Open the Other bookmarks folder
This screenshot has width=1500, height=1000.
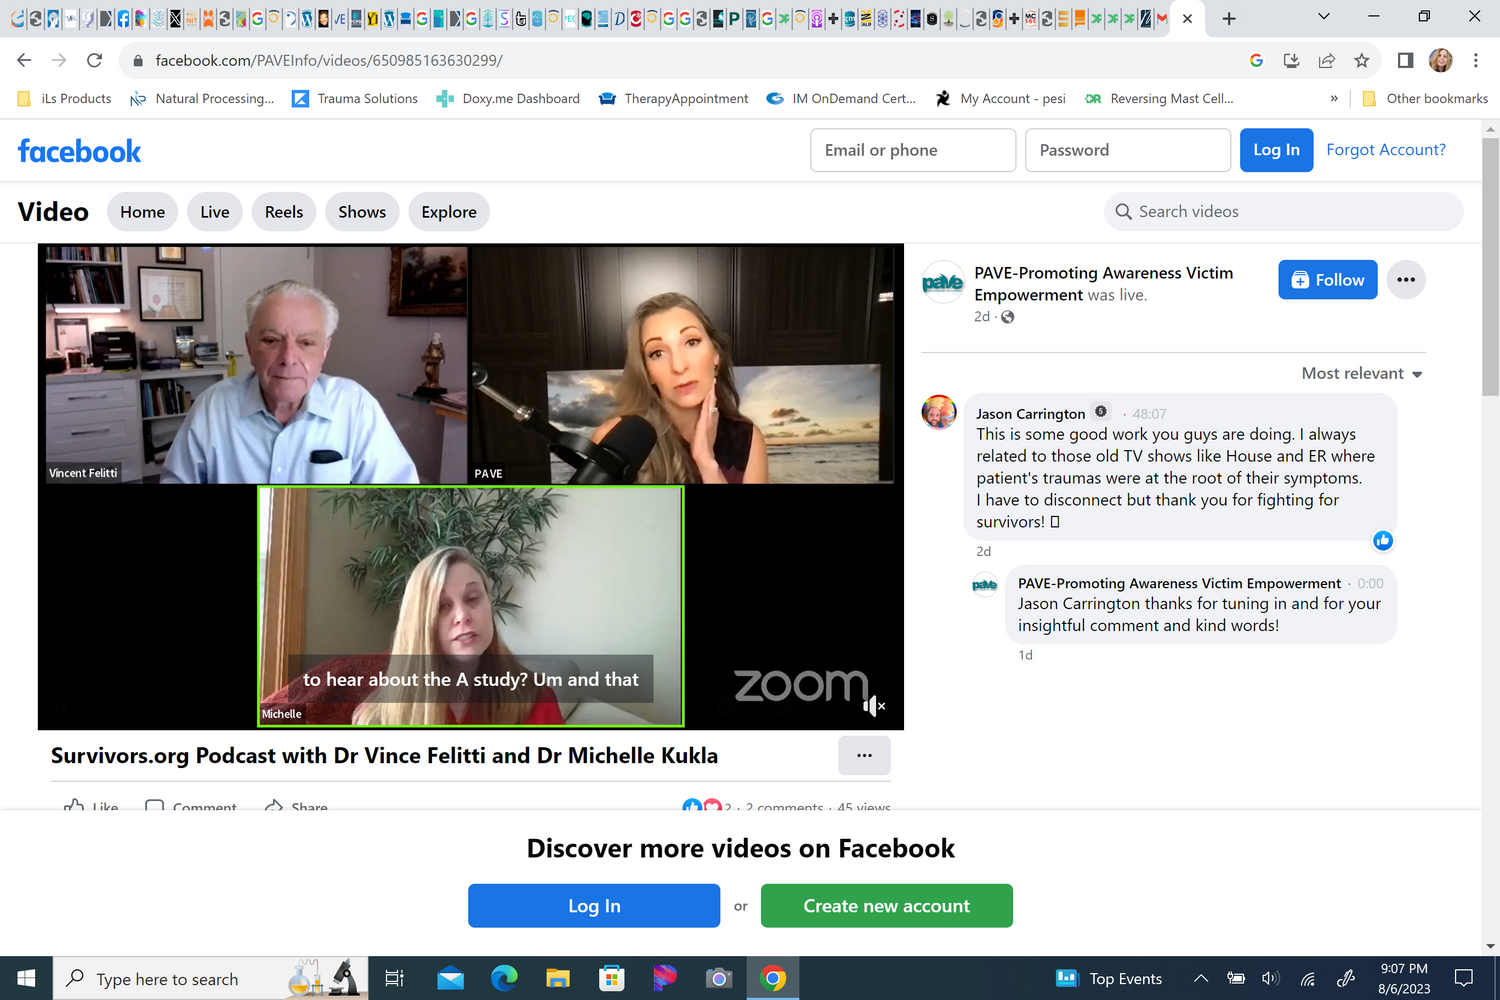pyautogui.click(x=1425, y=99)
